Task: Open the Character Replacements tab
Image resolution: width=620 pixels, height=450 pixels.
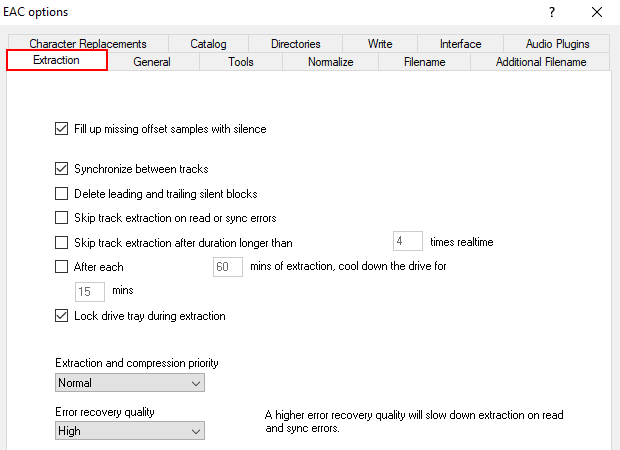Action: point(88,43)
